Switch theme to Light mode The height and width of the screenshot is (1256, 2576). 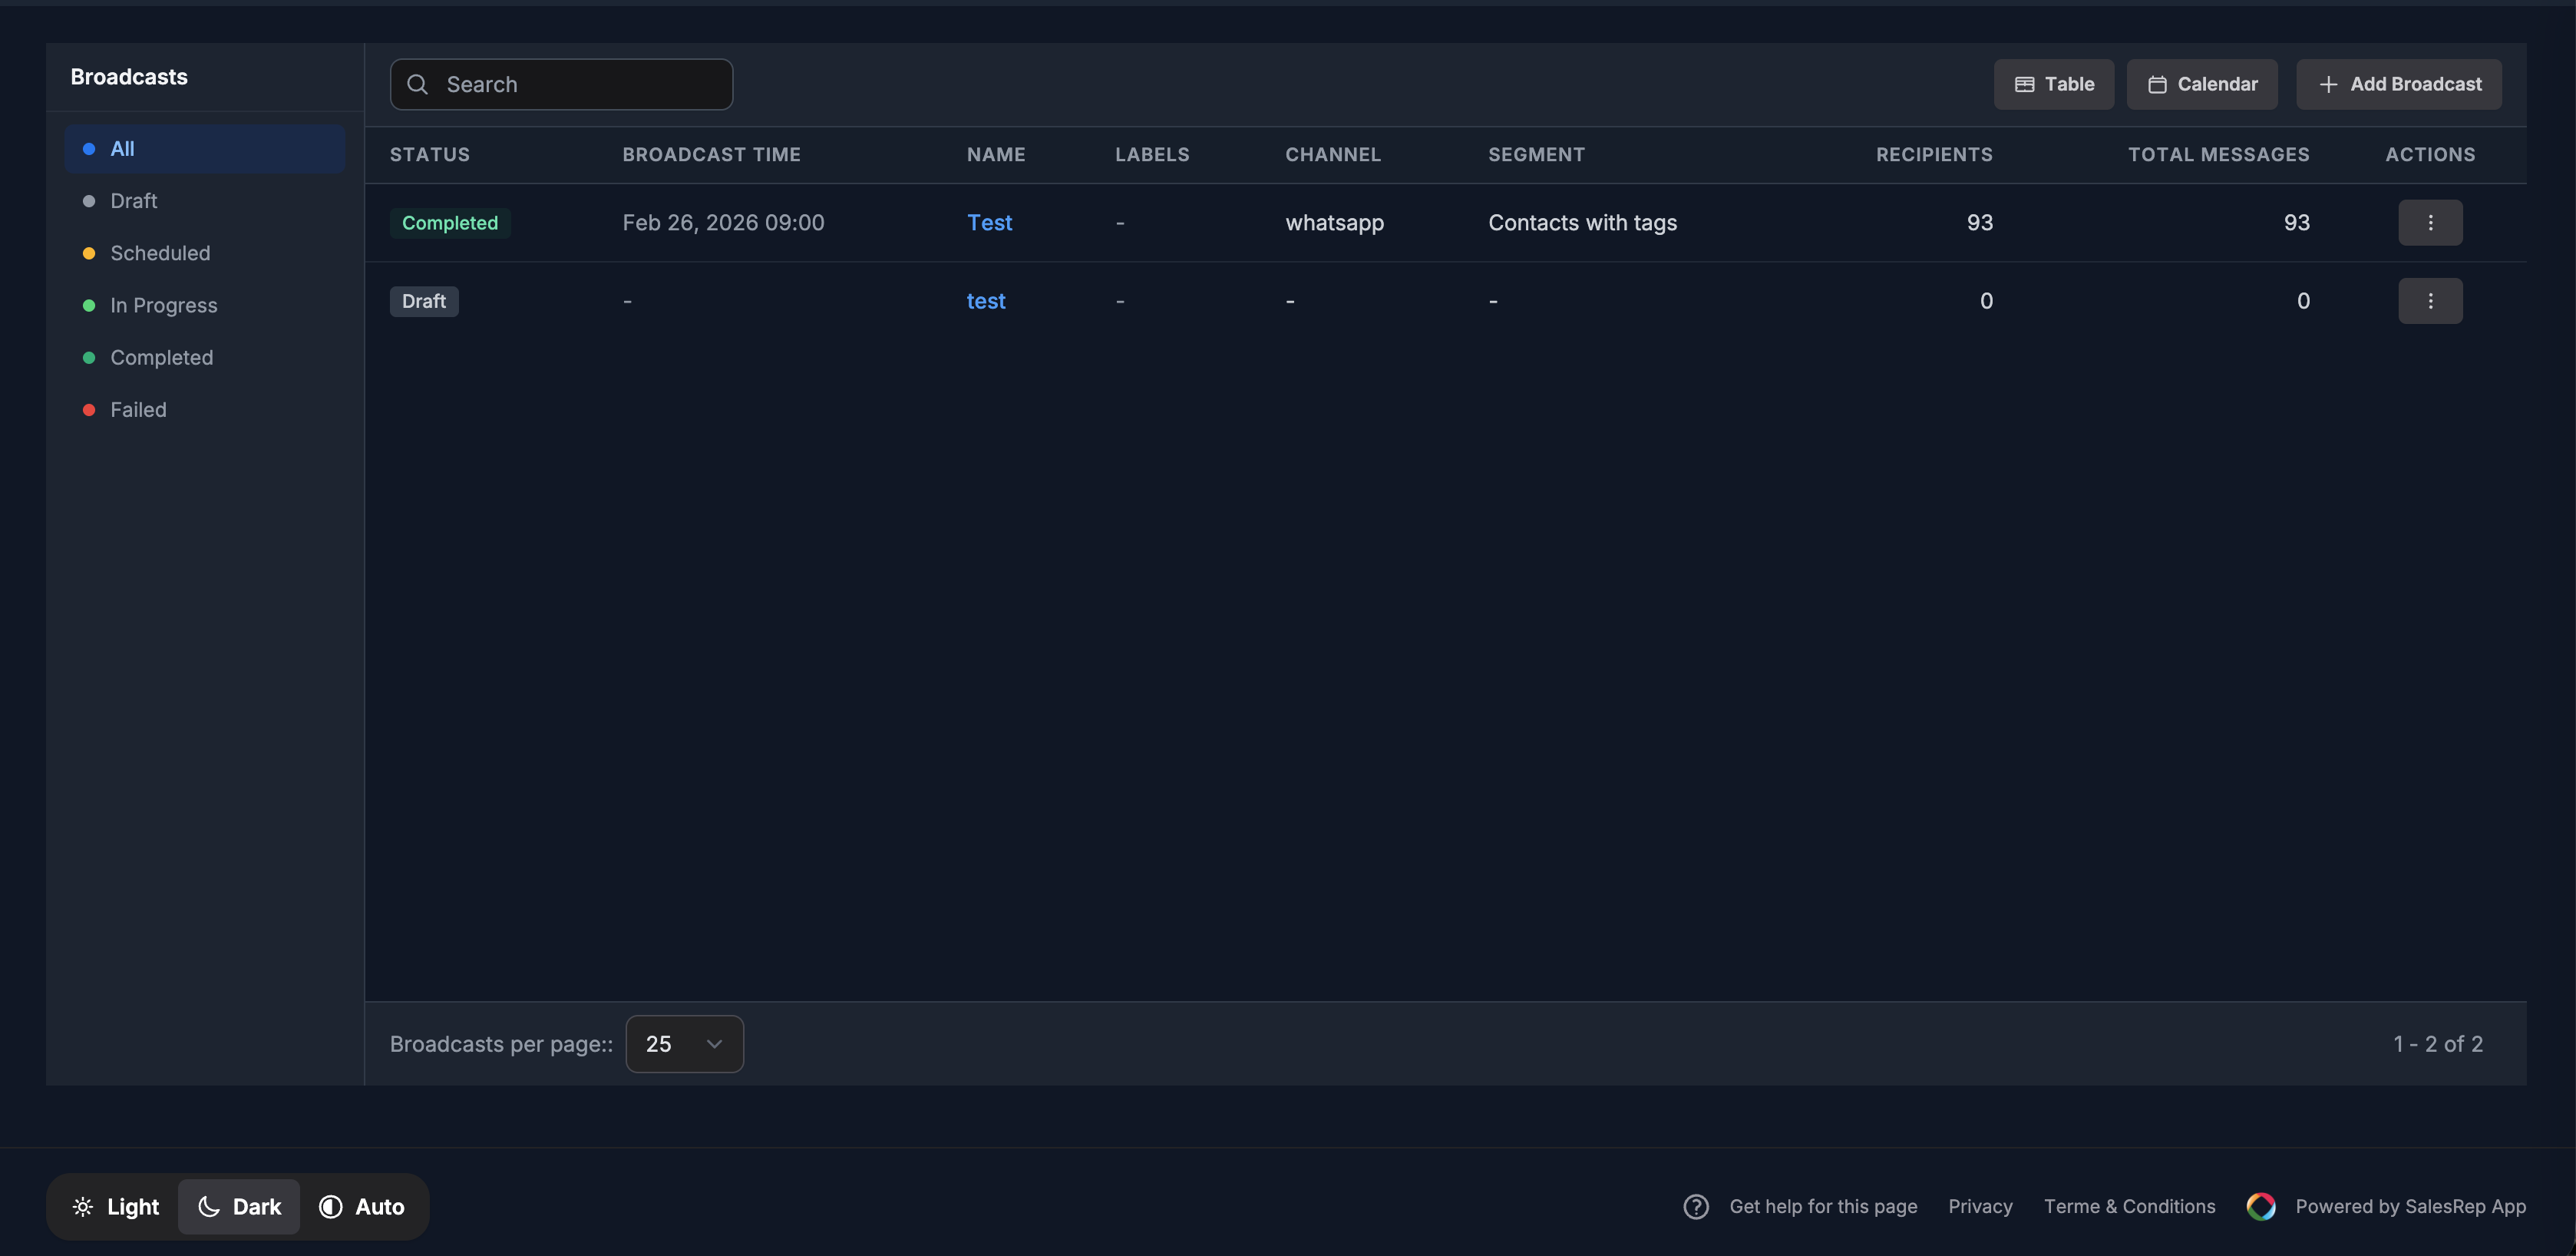click(x=115, y=1207)
